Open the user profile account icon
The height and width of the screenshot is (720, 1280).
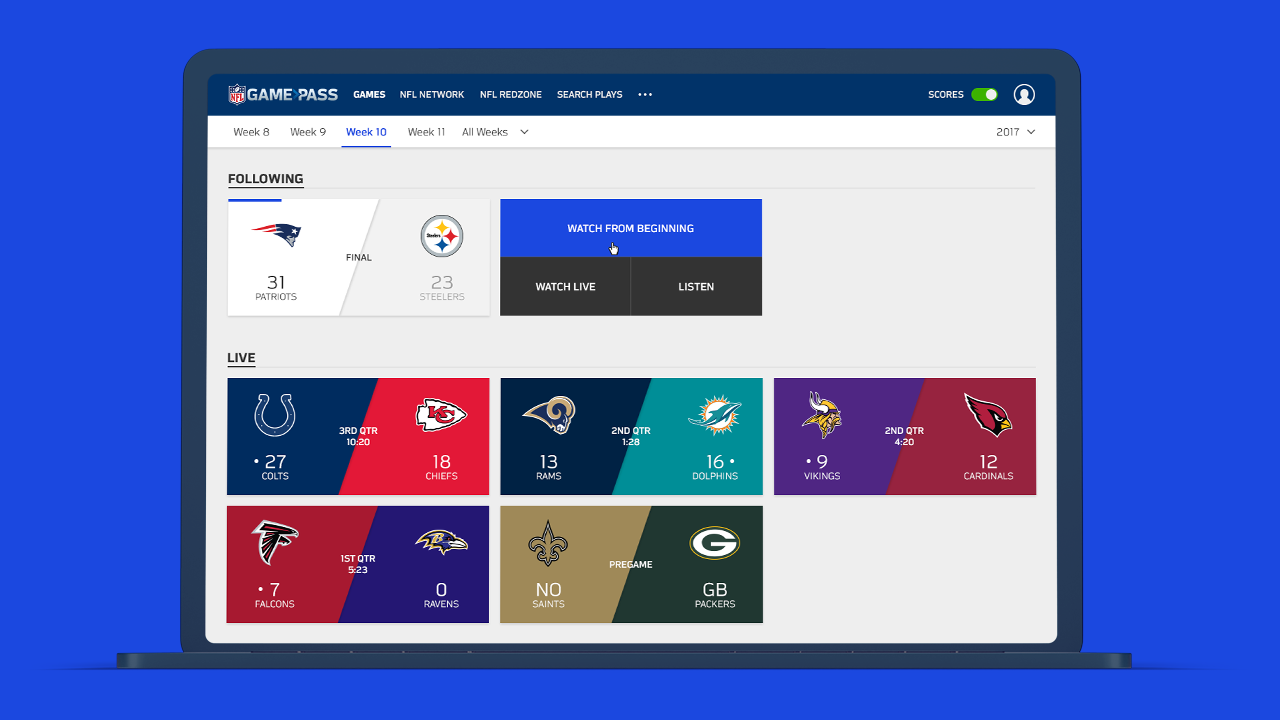pos(1024,95)
